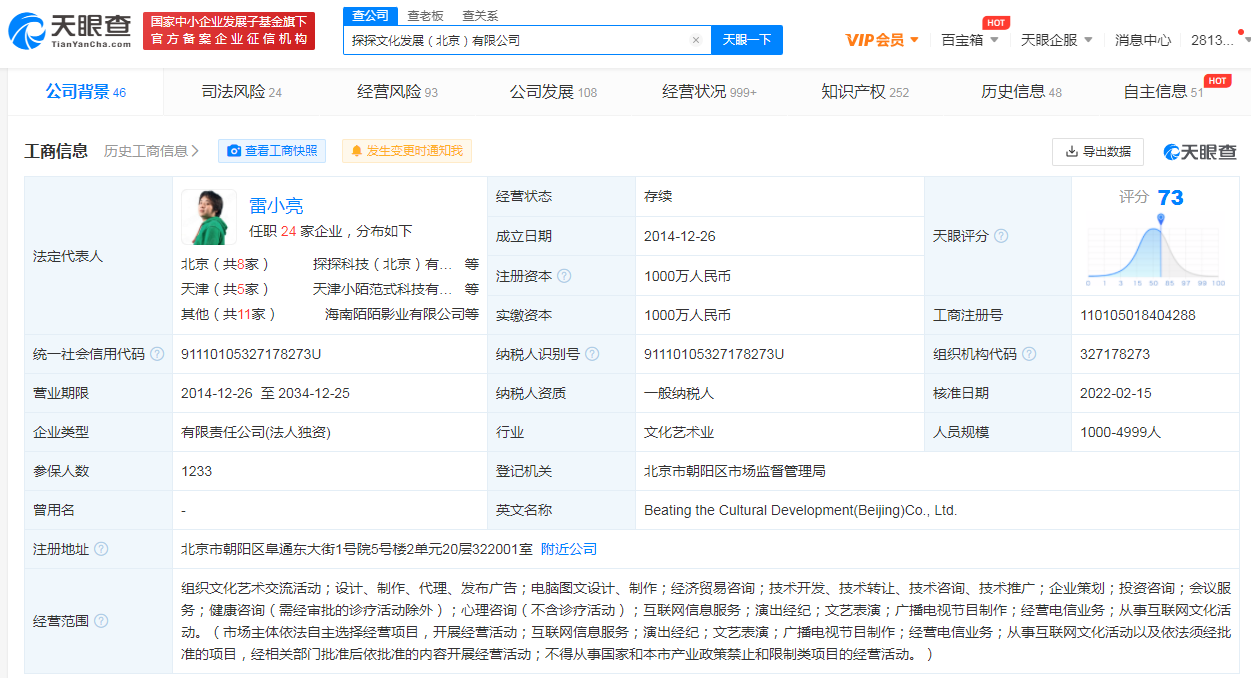The width and height of the screenshot is (1251, 678).
Task: Open the 百宝箱 dropdown menu
Action: point(969,40)
